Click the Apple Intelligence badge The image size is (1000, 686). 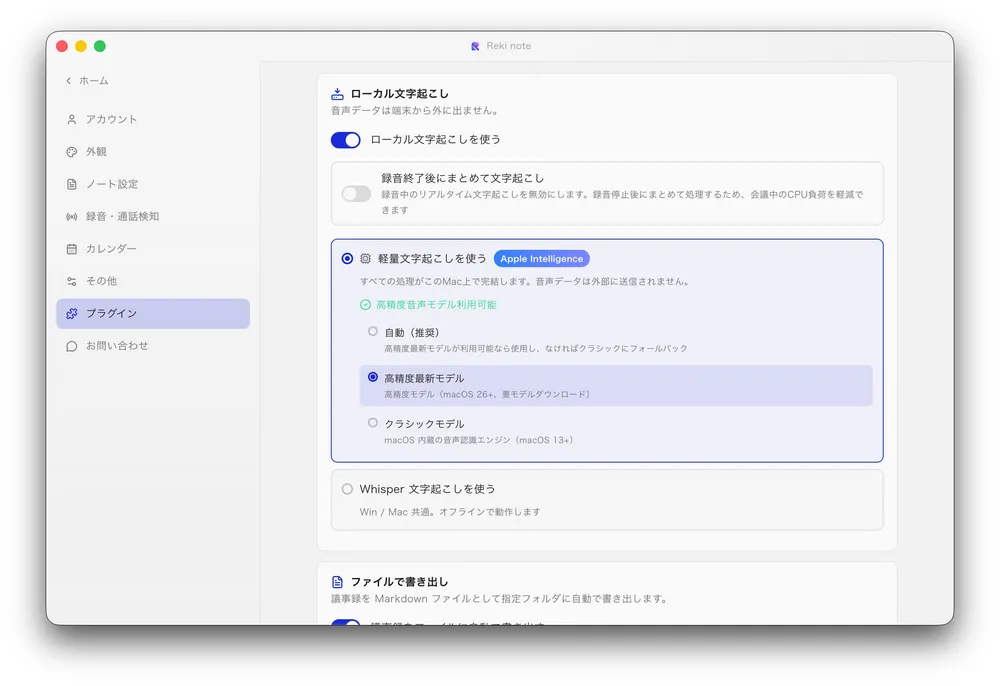[x=541, y=259]
